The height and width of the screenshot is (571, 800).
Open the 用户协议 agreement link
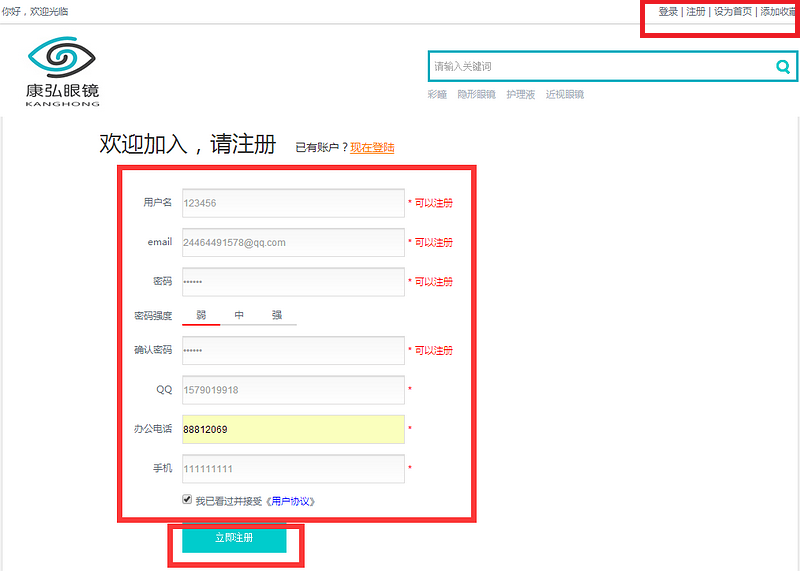pyautogui.click(x=294, y=501)
